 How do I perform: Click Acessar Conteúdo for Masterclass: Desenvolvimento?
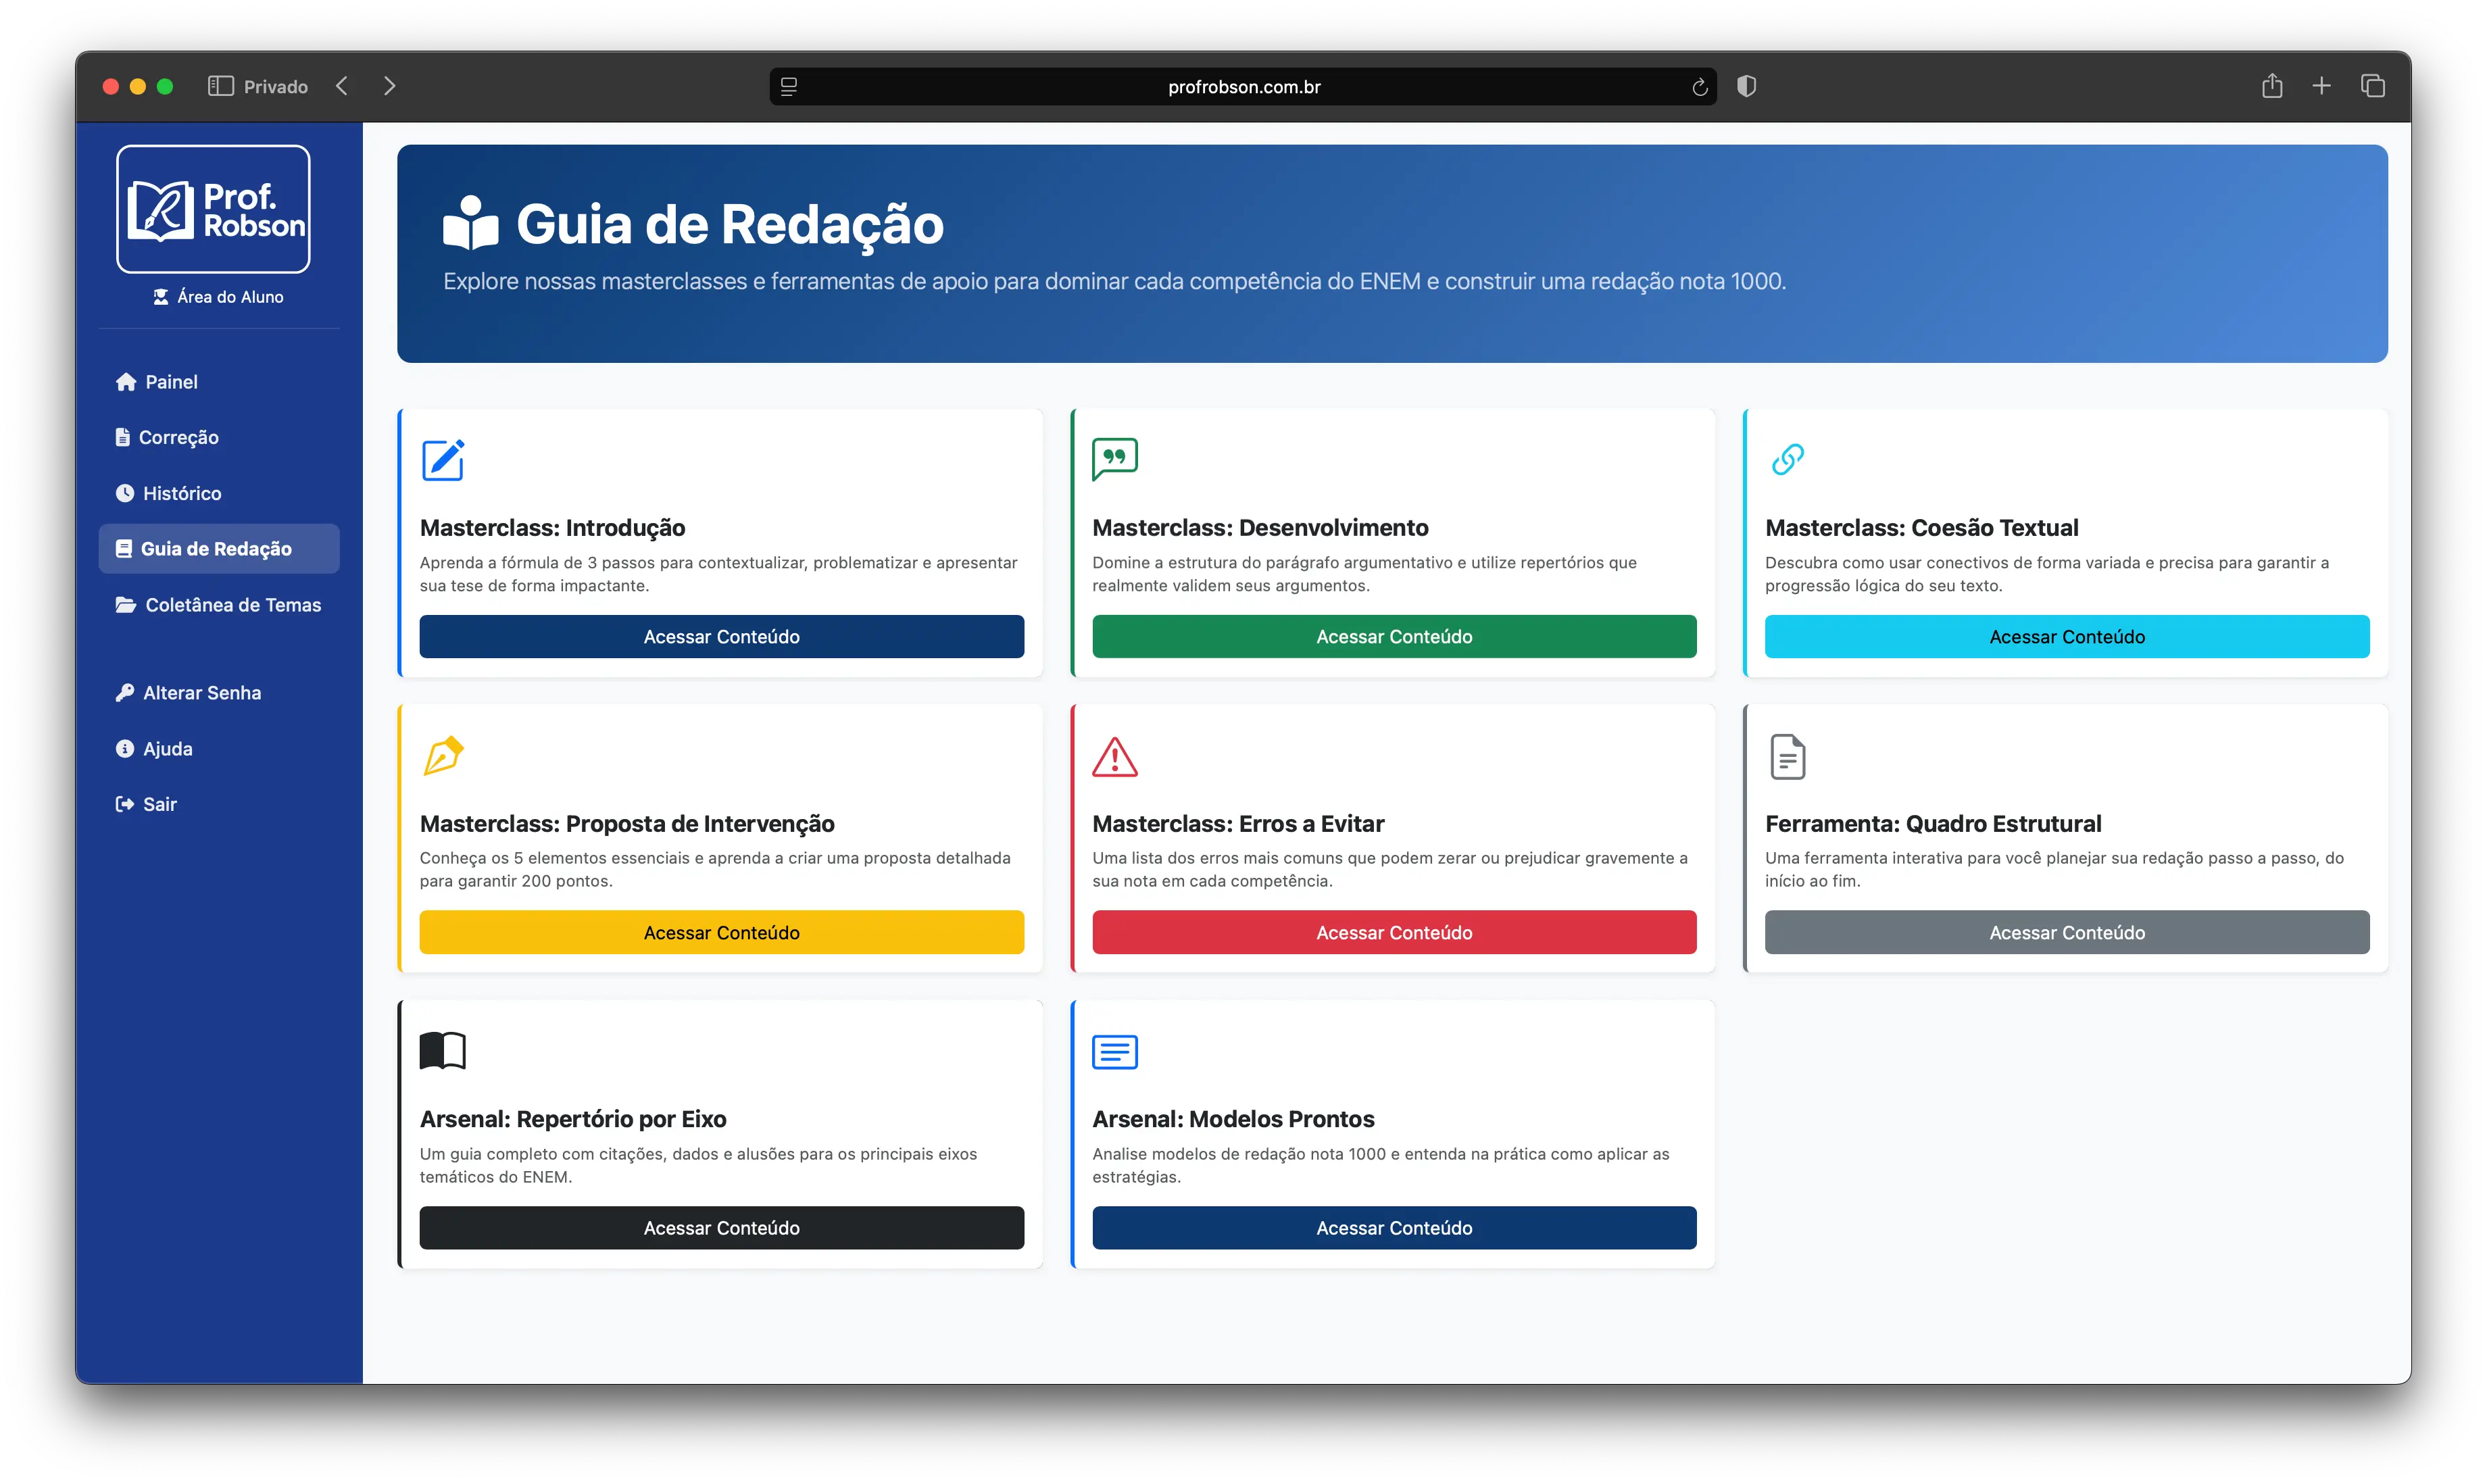coord(1395,637)
